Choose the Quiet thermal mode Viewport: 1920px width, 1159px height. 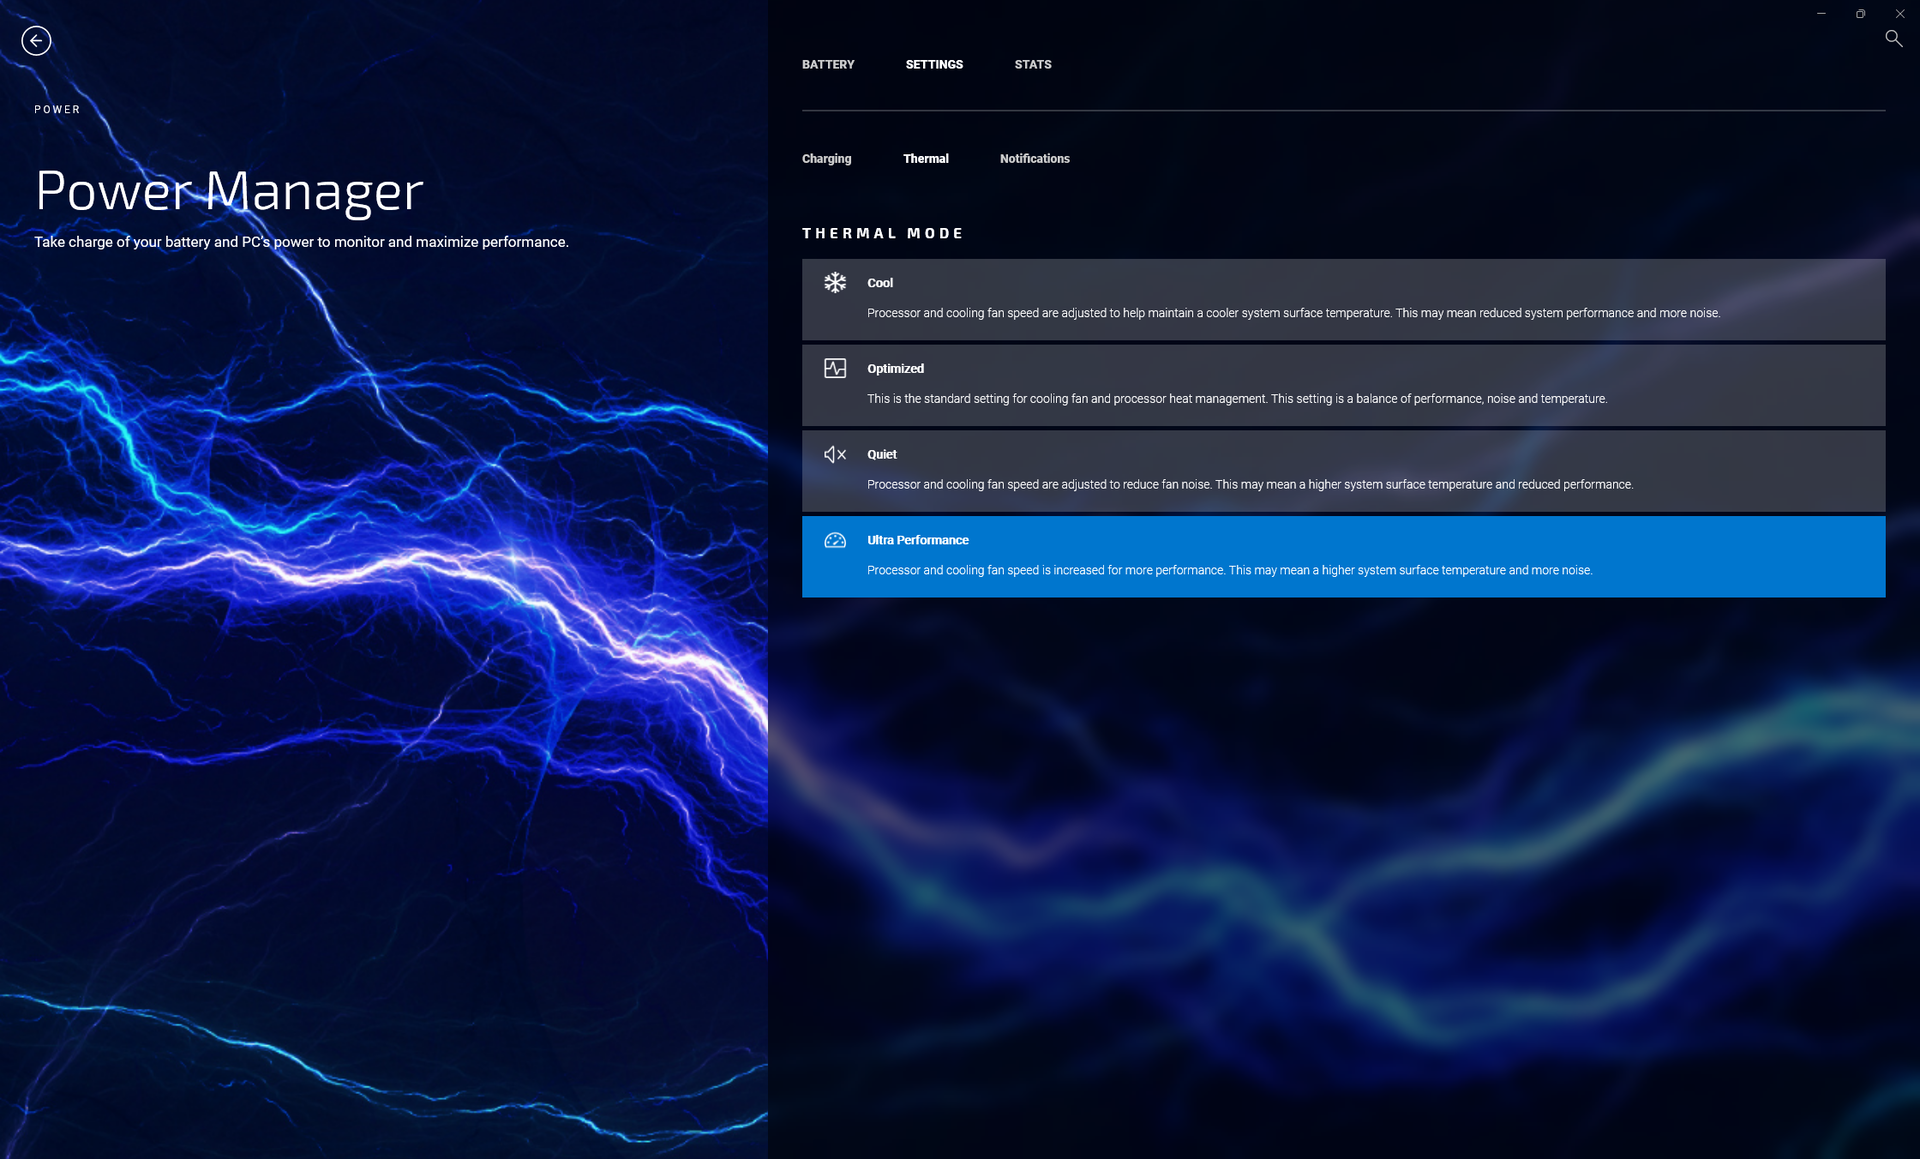(1343, 471)
